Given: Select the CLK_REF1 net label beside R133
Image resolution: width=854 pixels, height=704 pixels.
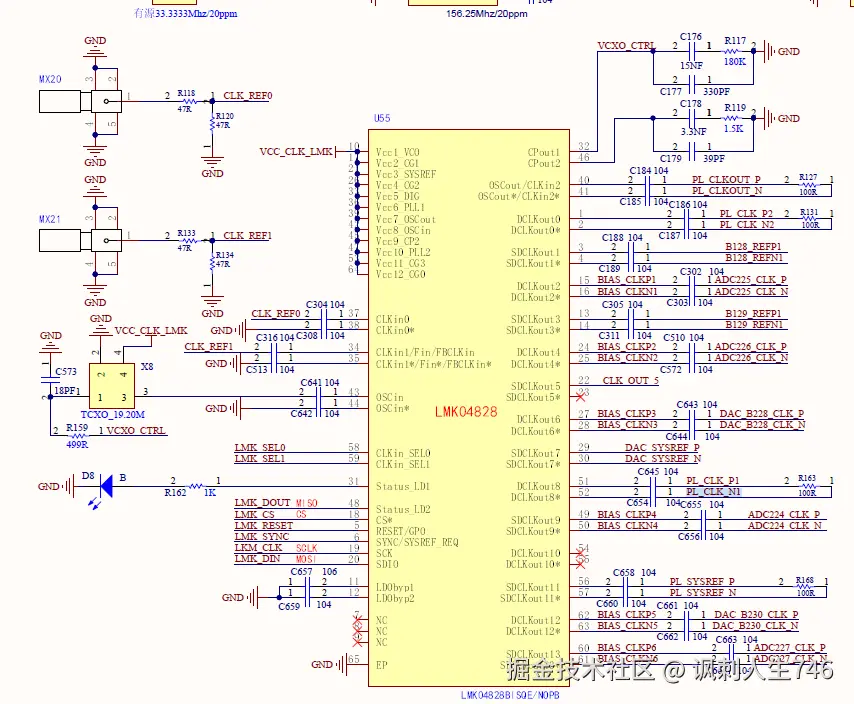Looking at the screenshot, I should pyautogui.click(x=247, y=235).
